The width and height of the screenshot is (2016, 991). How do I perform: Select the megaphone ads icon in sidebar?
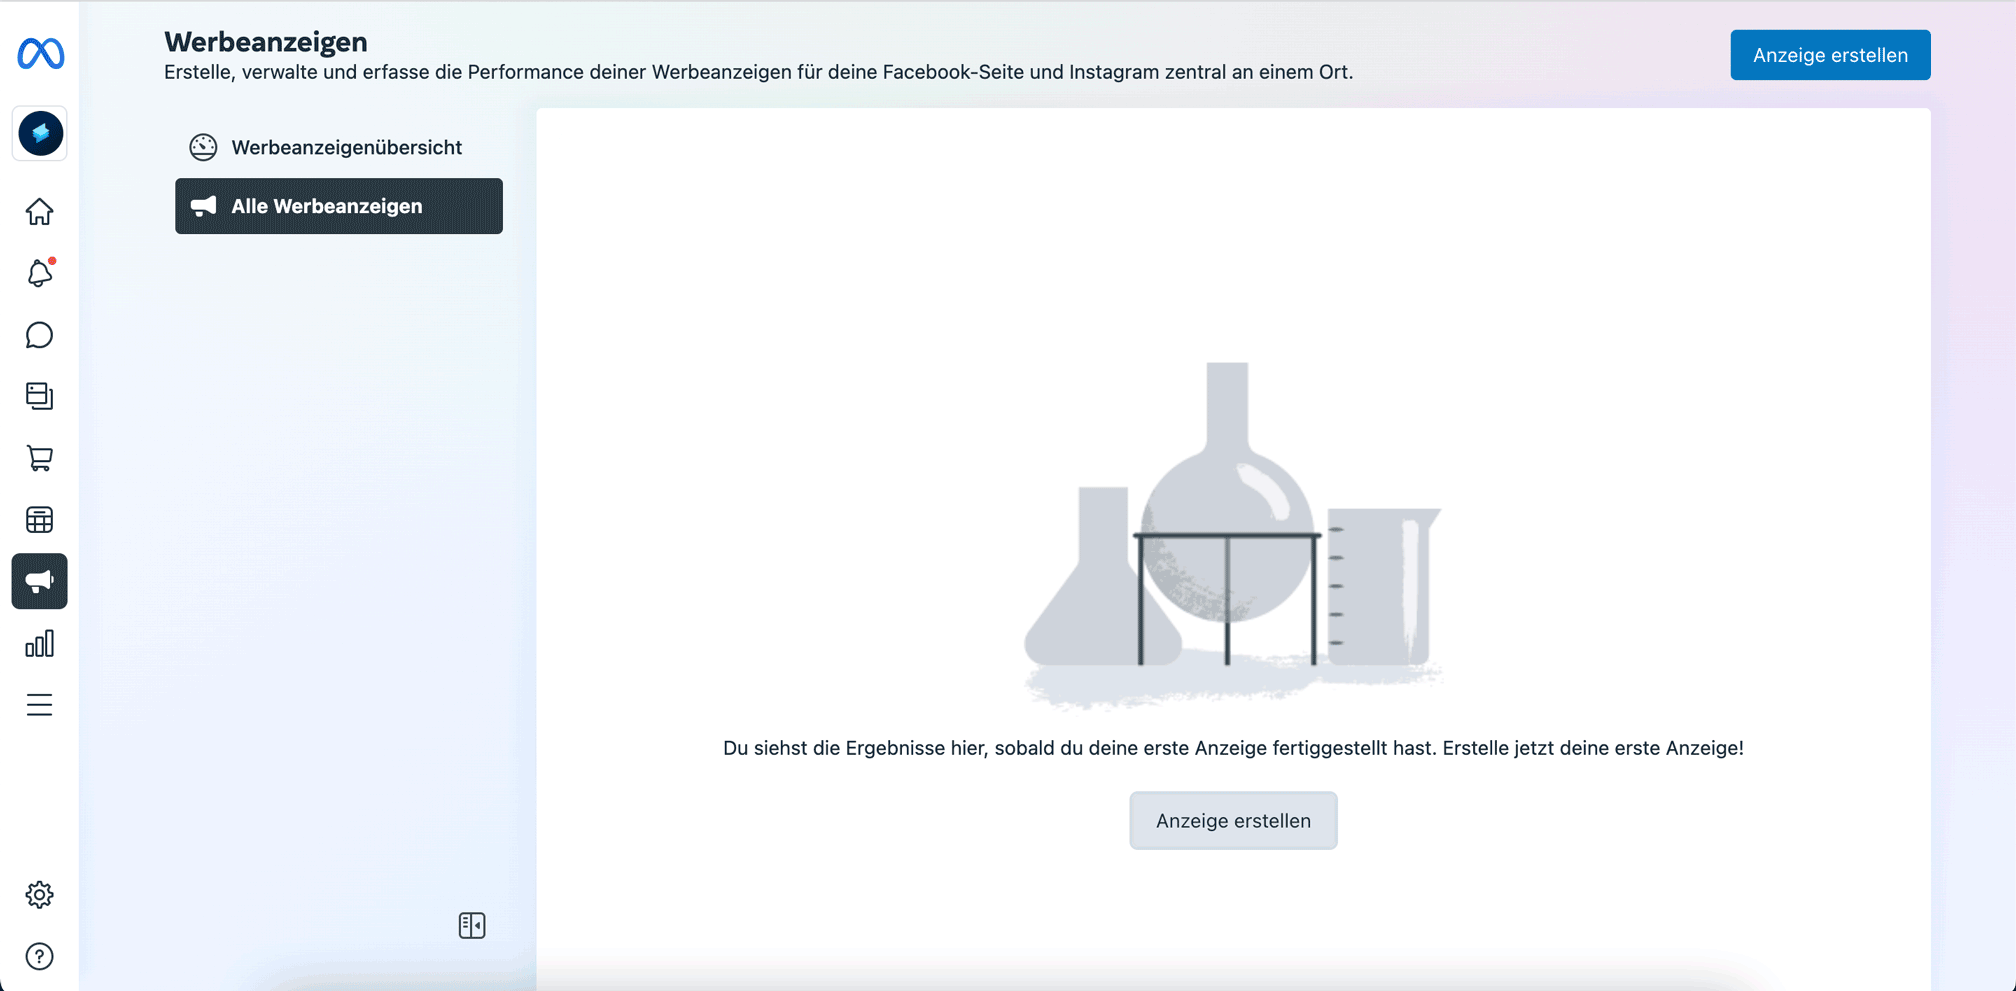(x=40, y=581)
